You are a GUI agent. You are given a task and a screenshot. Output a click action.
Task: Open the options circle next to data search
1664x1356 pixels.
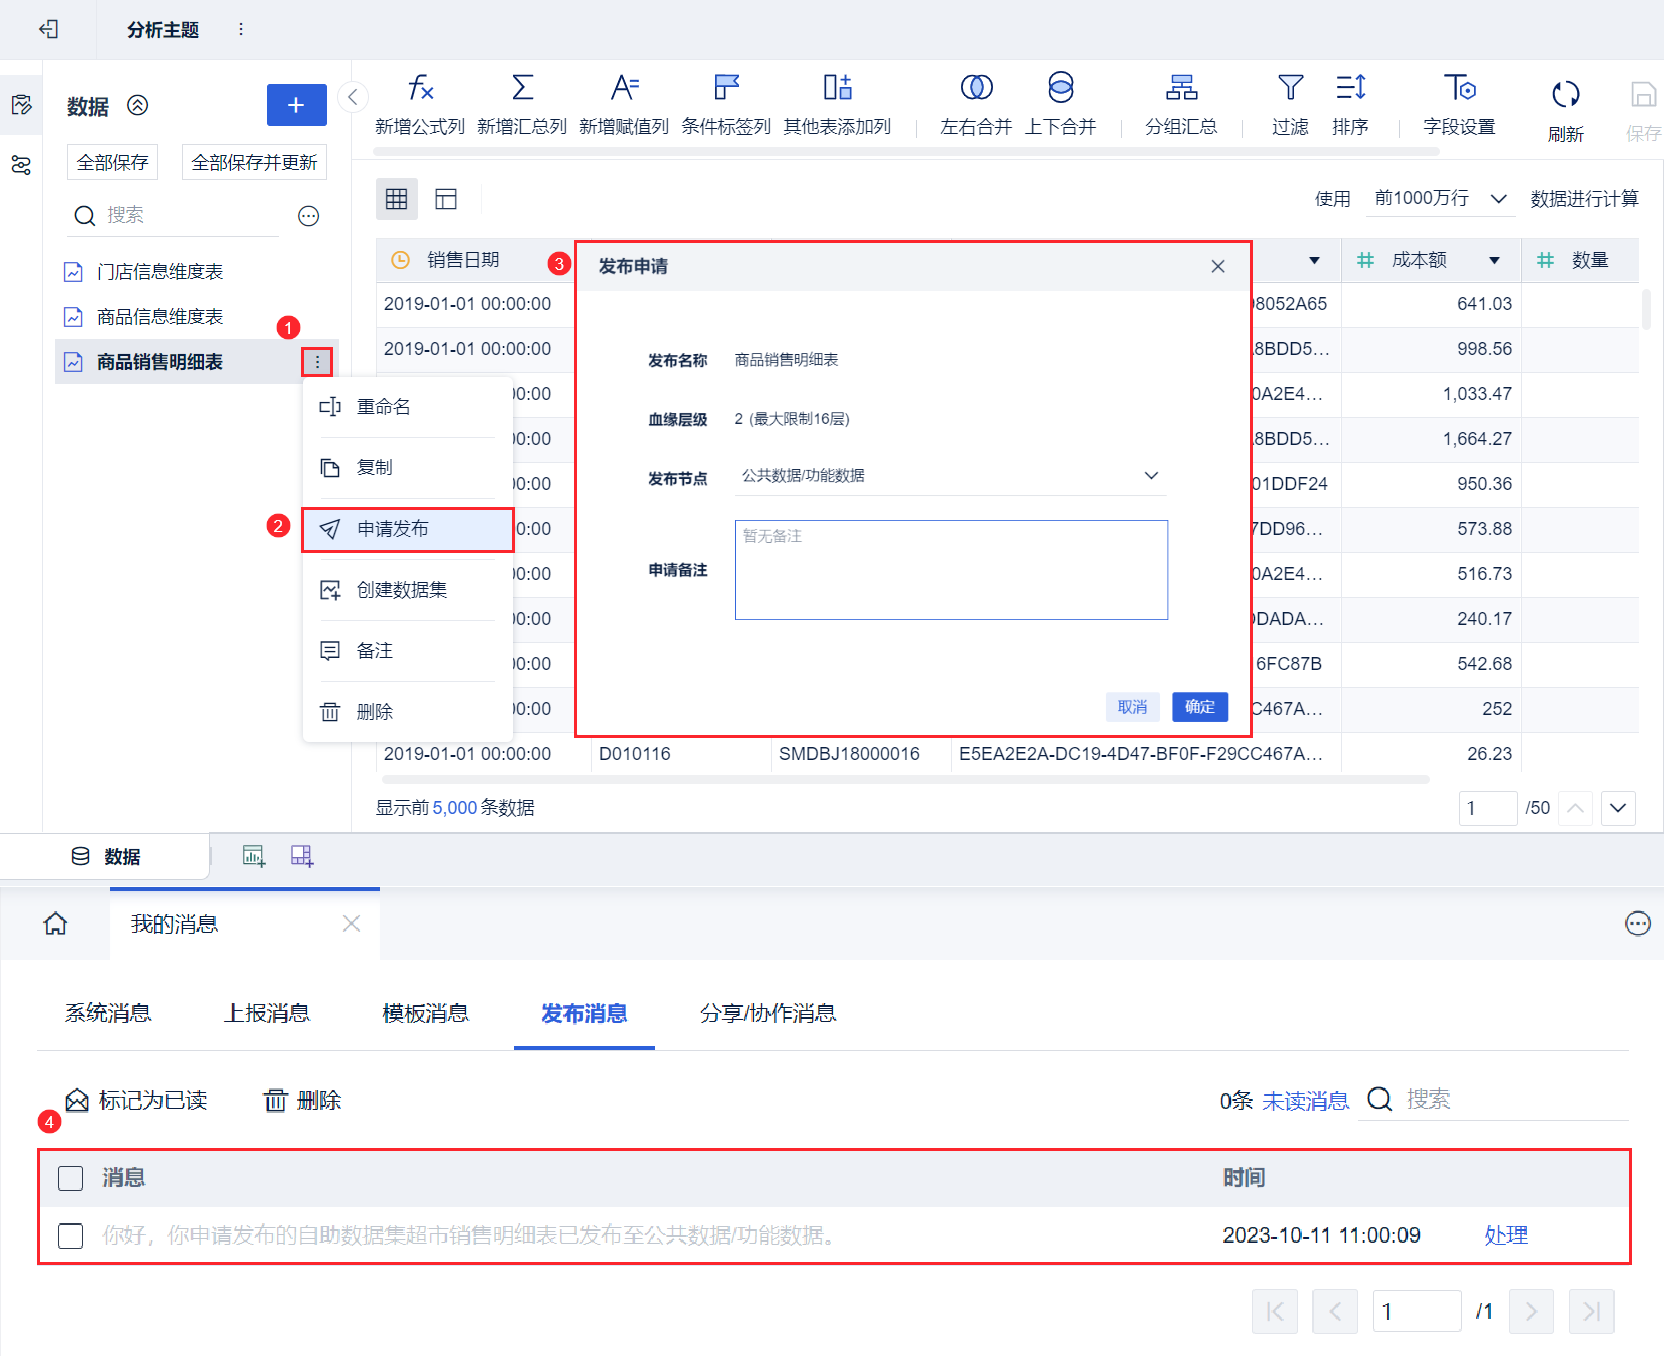pyautogui.click(x=309, y=216)
